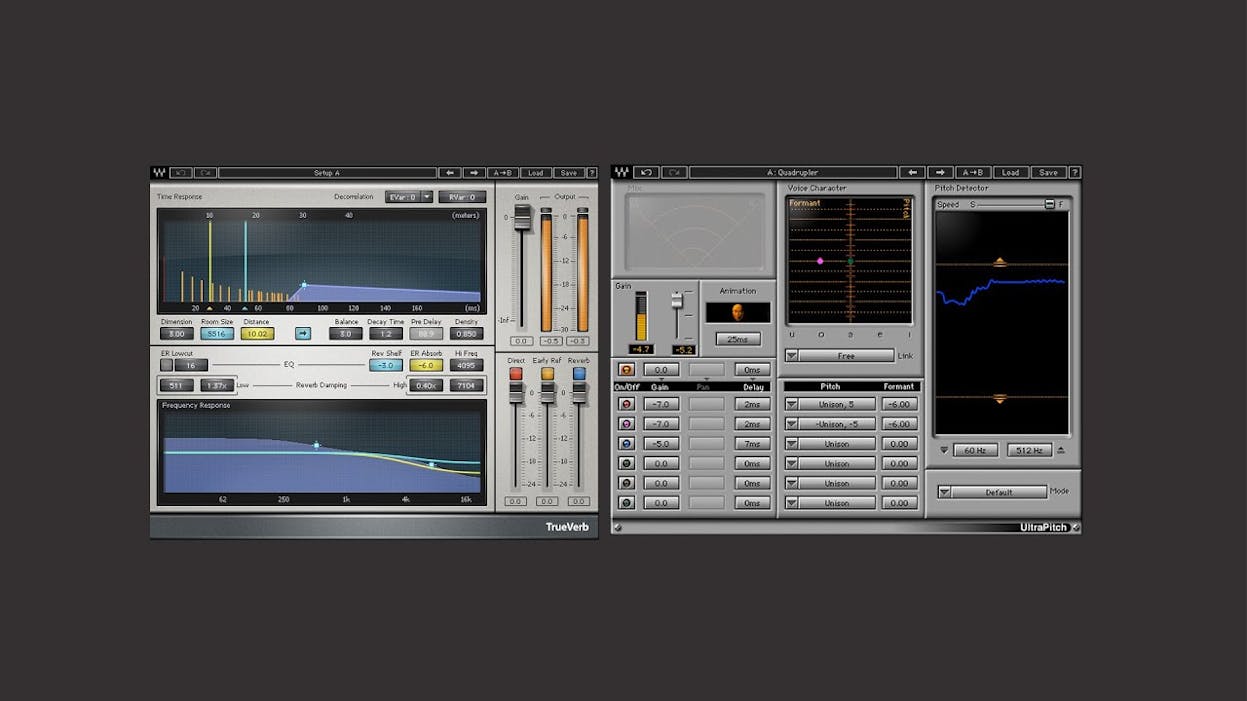
Task: Click TrueVerb's redo arrow icon
Action: [x=207, y=172]
